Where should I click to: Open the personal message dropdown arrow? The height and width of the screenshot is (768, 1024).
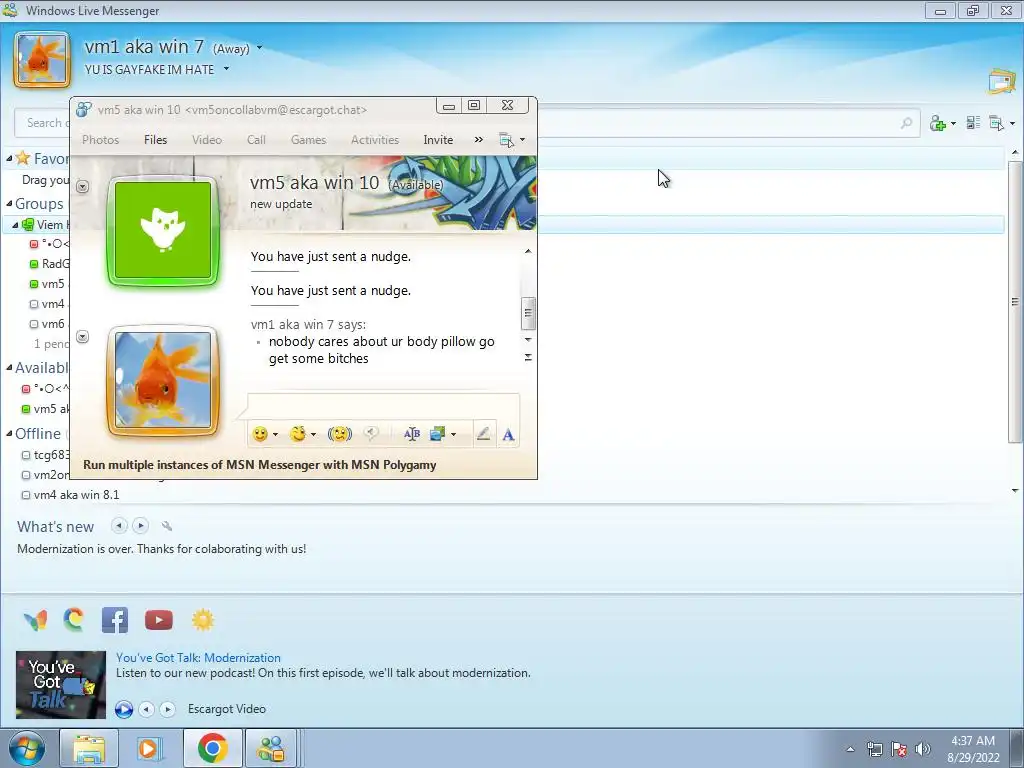tap(226, 69)
